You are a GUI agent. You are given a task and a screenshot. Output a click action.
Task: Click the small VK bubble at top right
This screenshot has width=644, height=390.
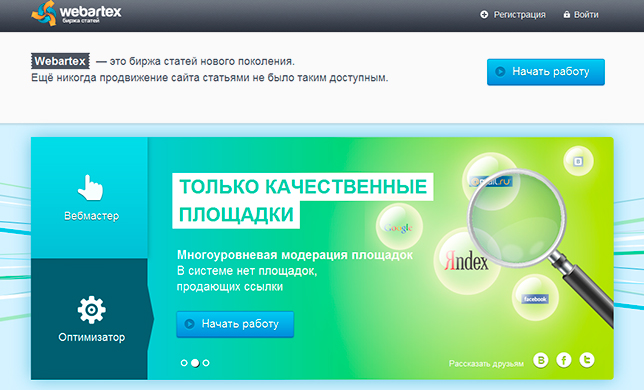pos(578,161)
